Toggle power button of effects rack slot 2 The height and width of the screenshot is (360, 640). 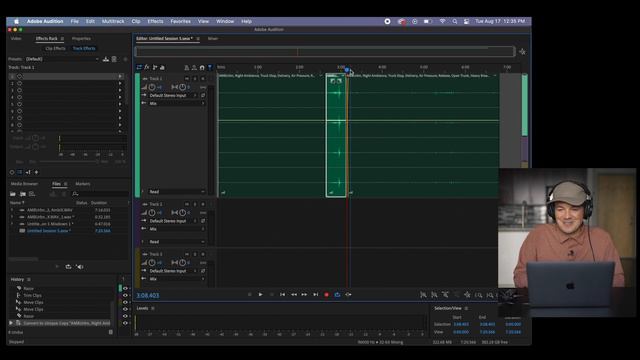click(19, 83)
